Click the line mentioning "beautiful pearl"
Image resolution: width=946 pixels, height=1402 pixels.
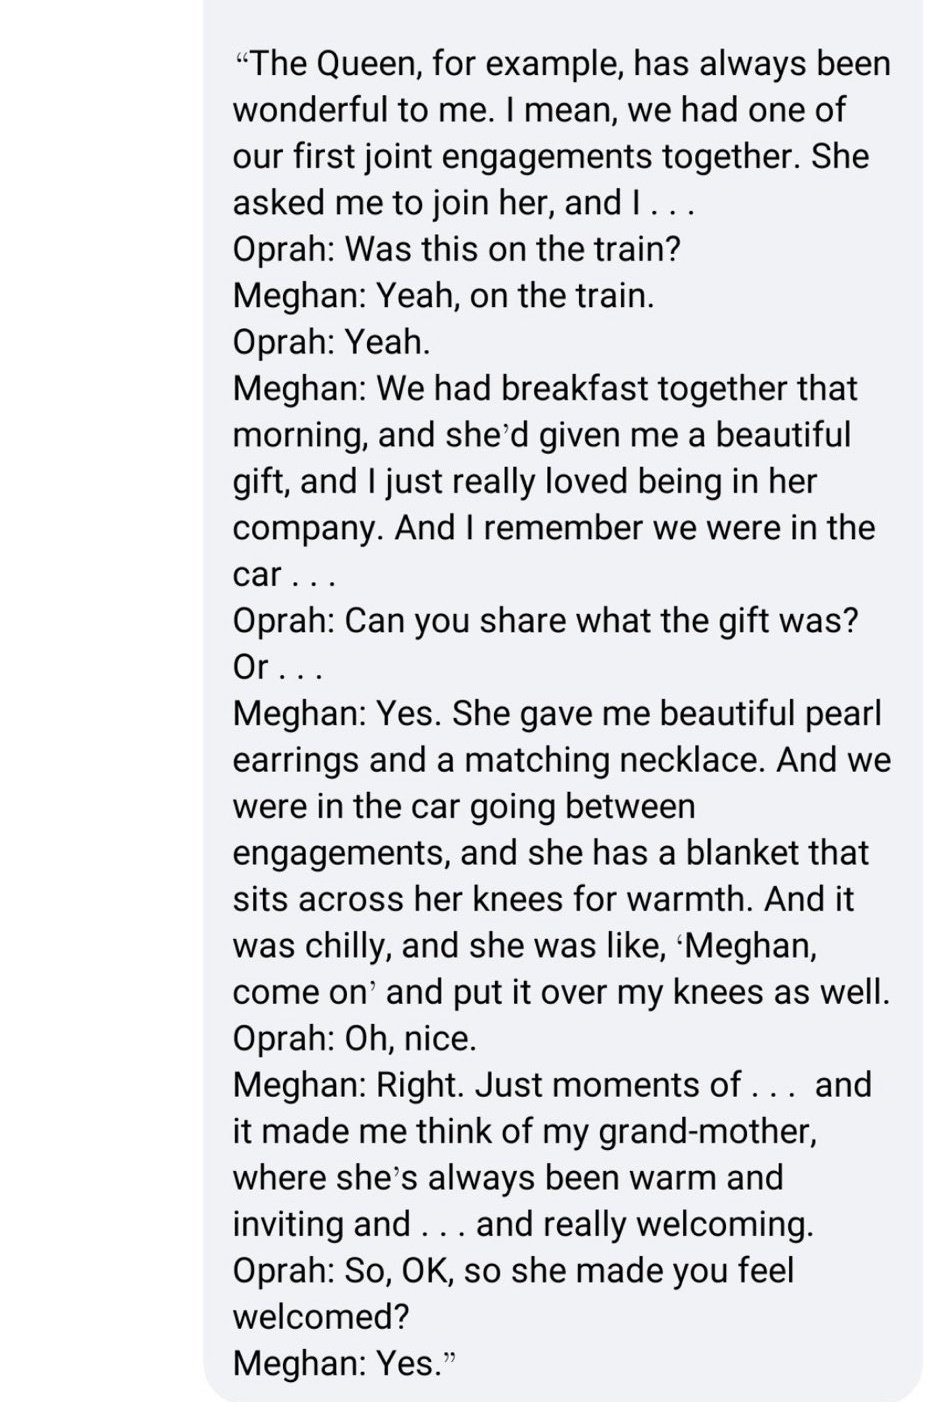pyautogui.click(x=558, y=713)
